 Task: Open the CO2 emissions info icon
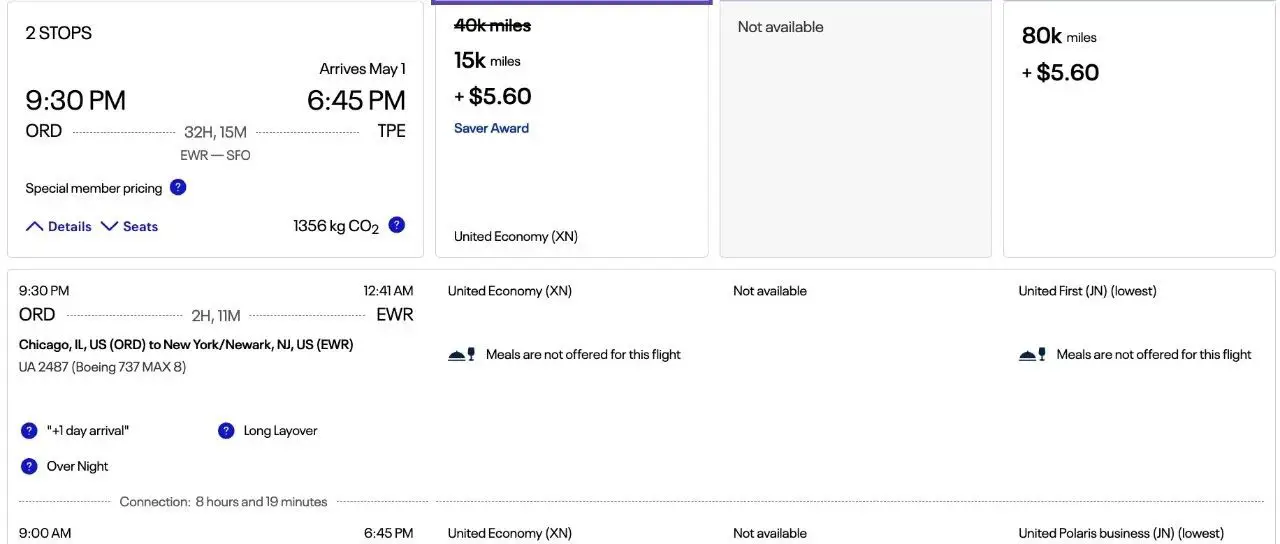pos(397,225)
